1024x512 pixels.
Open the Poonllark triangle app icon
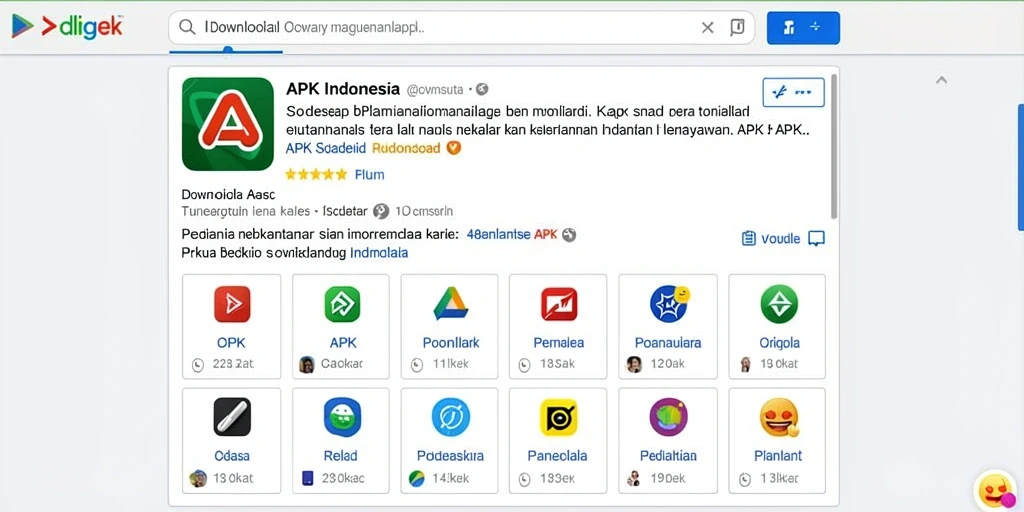click(451, 304)
